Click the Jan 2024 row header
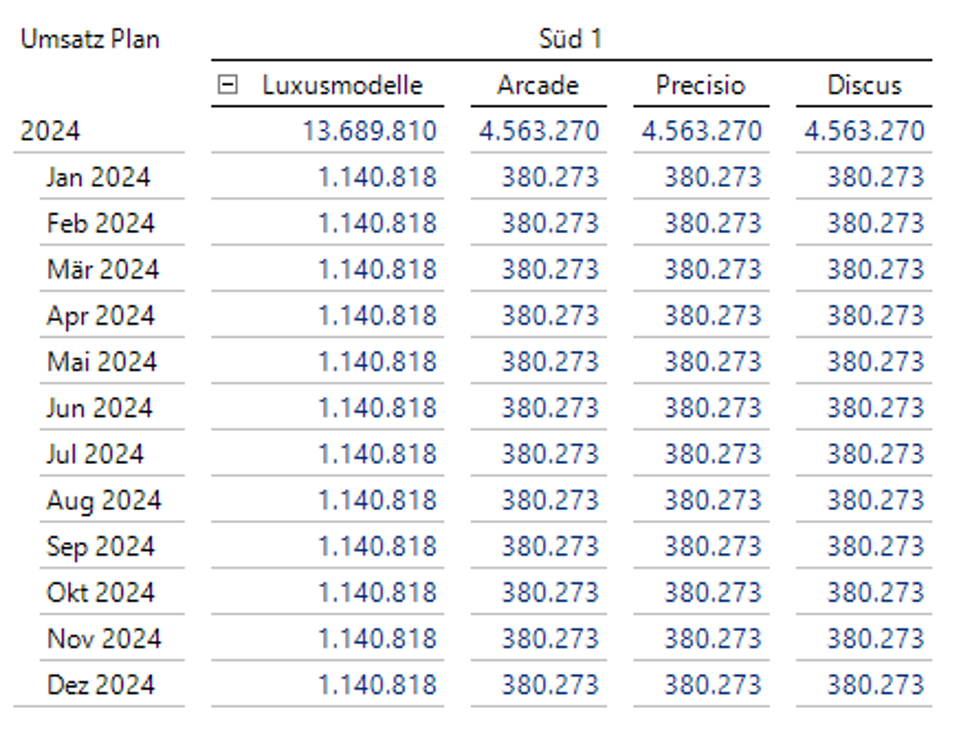The width and height of the screenshot is (955, 732). tap(98, 178)
